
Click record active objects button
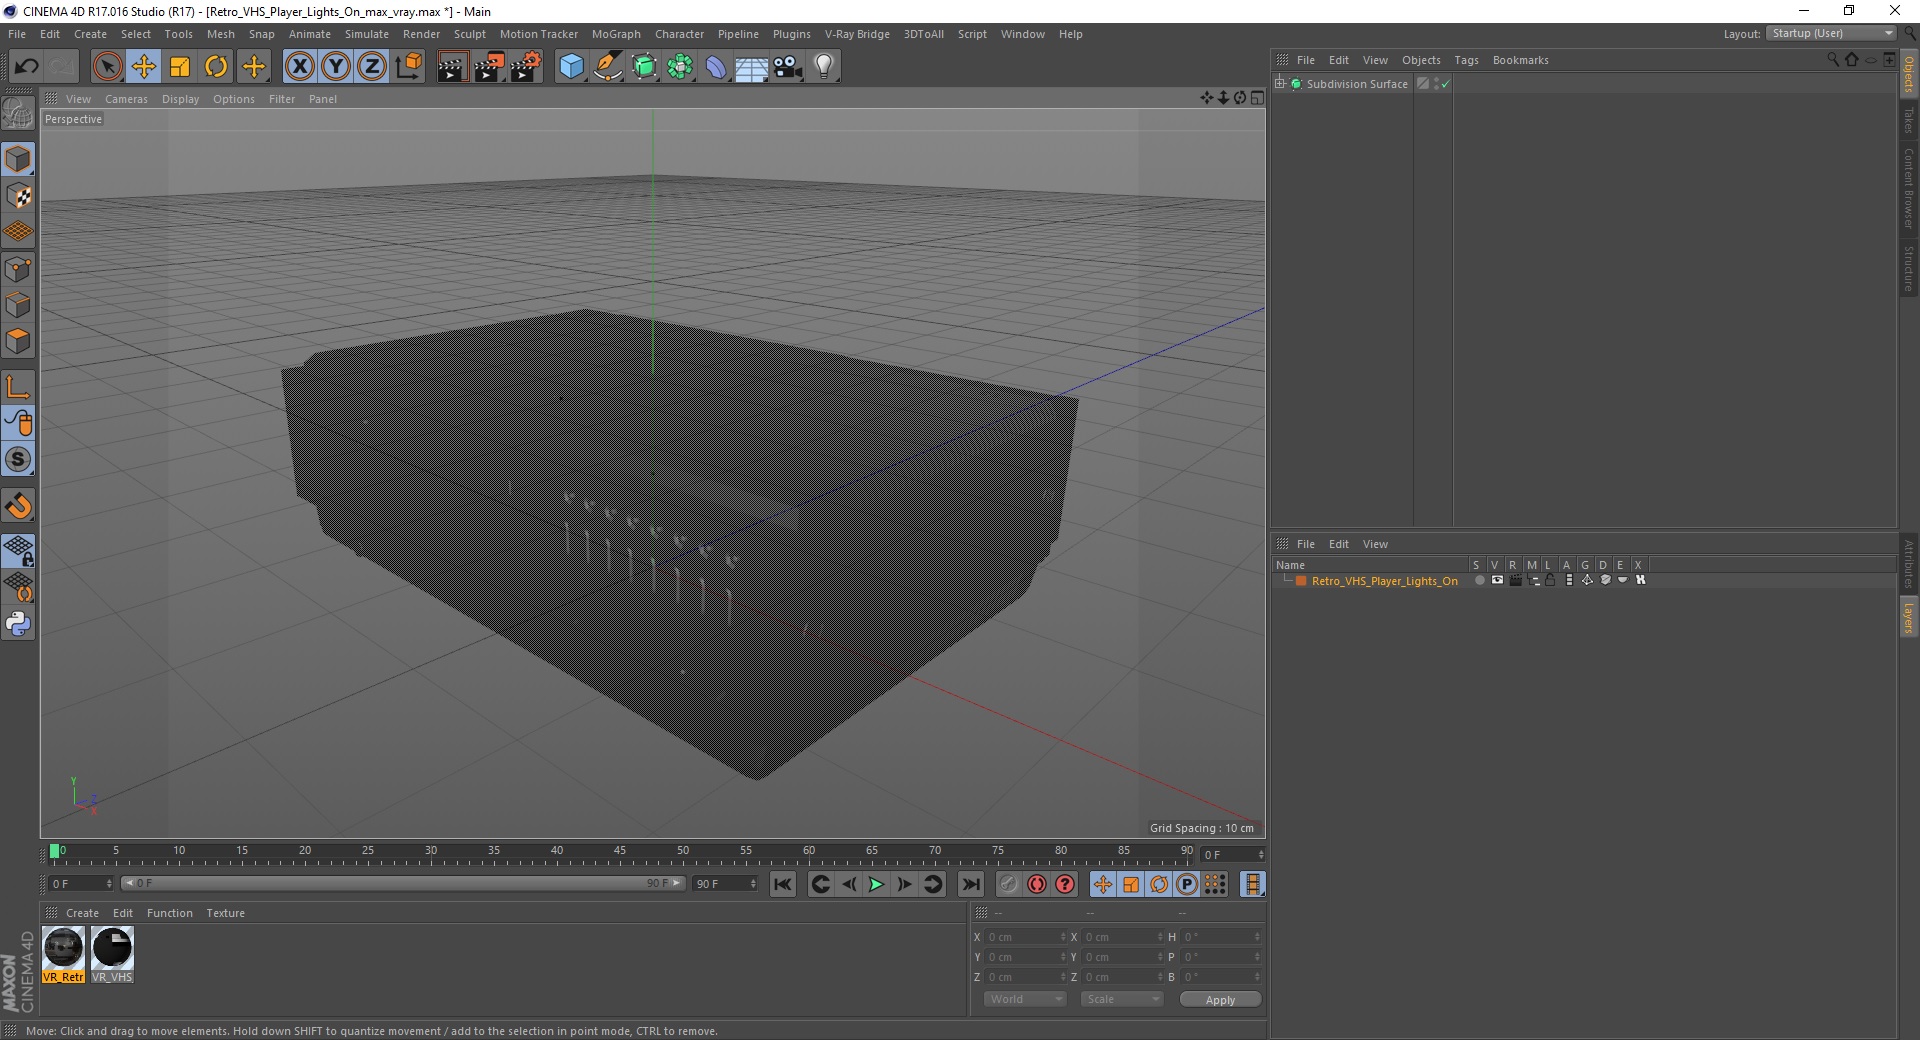pos(1008,884)
